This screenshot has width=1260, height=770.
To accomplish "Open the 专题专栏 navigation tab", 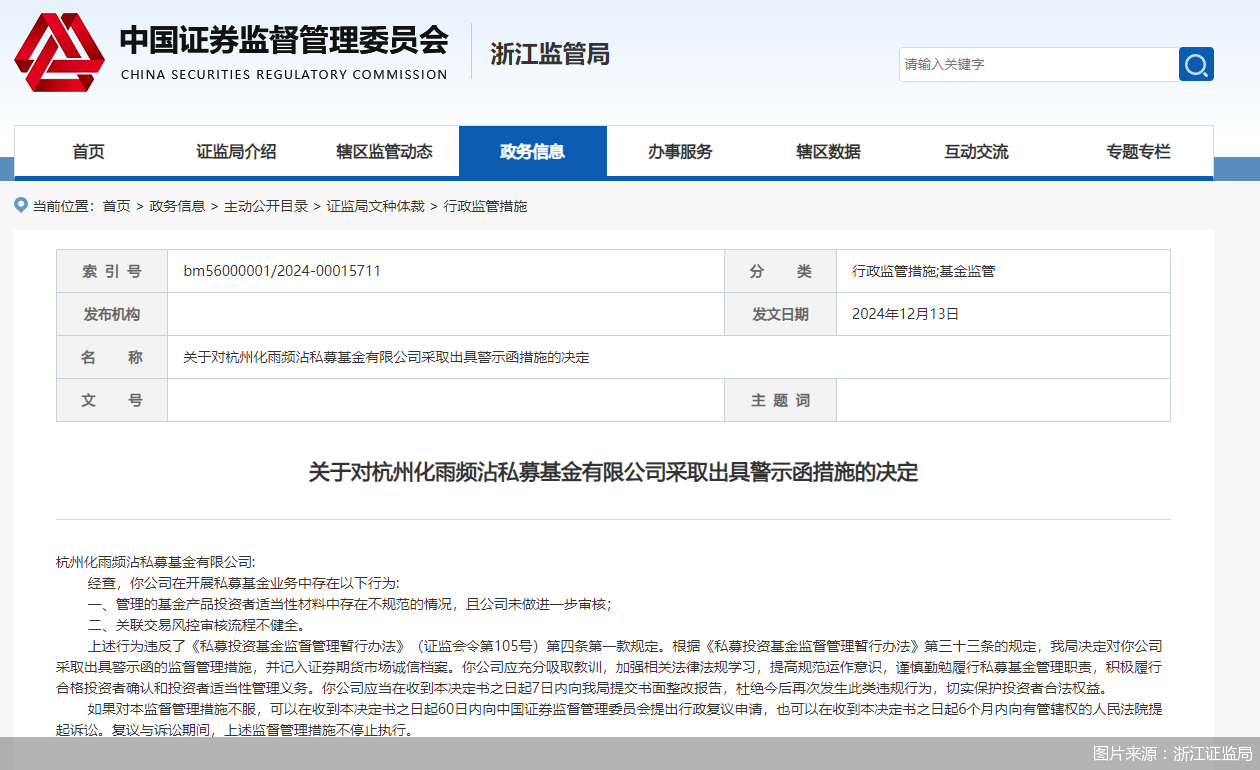I will 1138,152.
